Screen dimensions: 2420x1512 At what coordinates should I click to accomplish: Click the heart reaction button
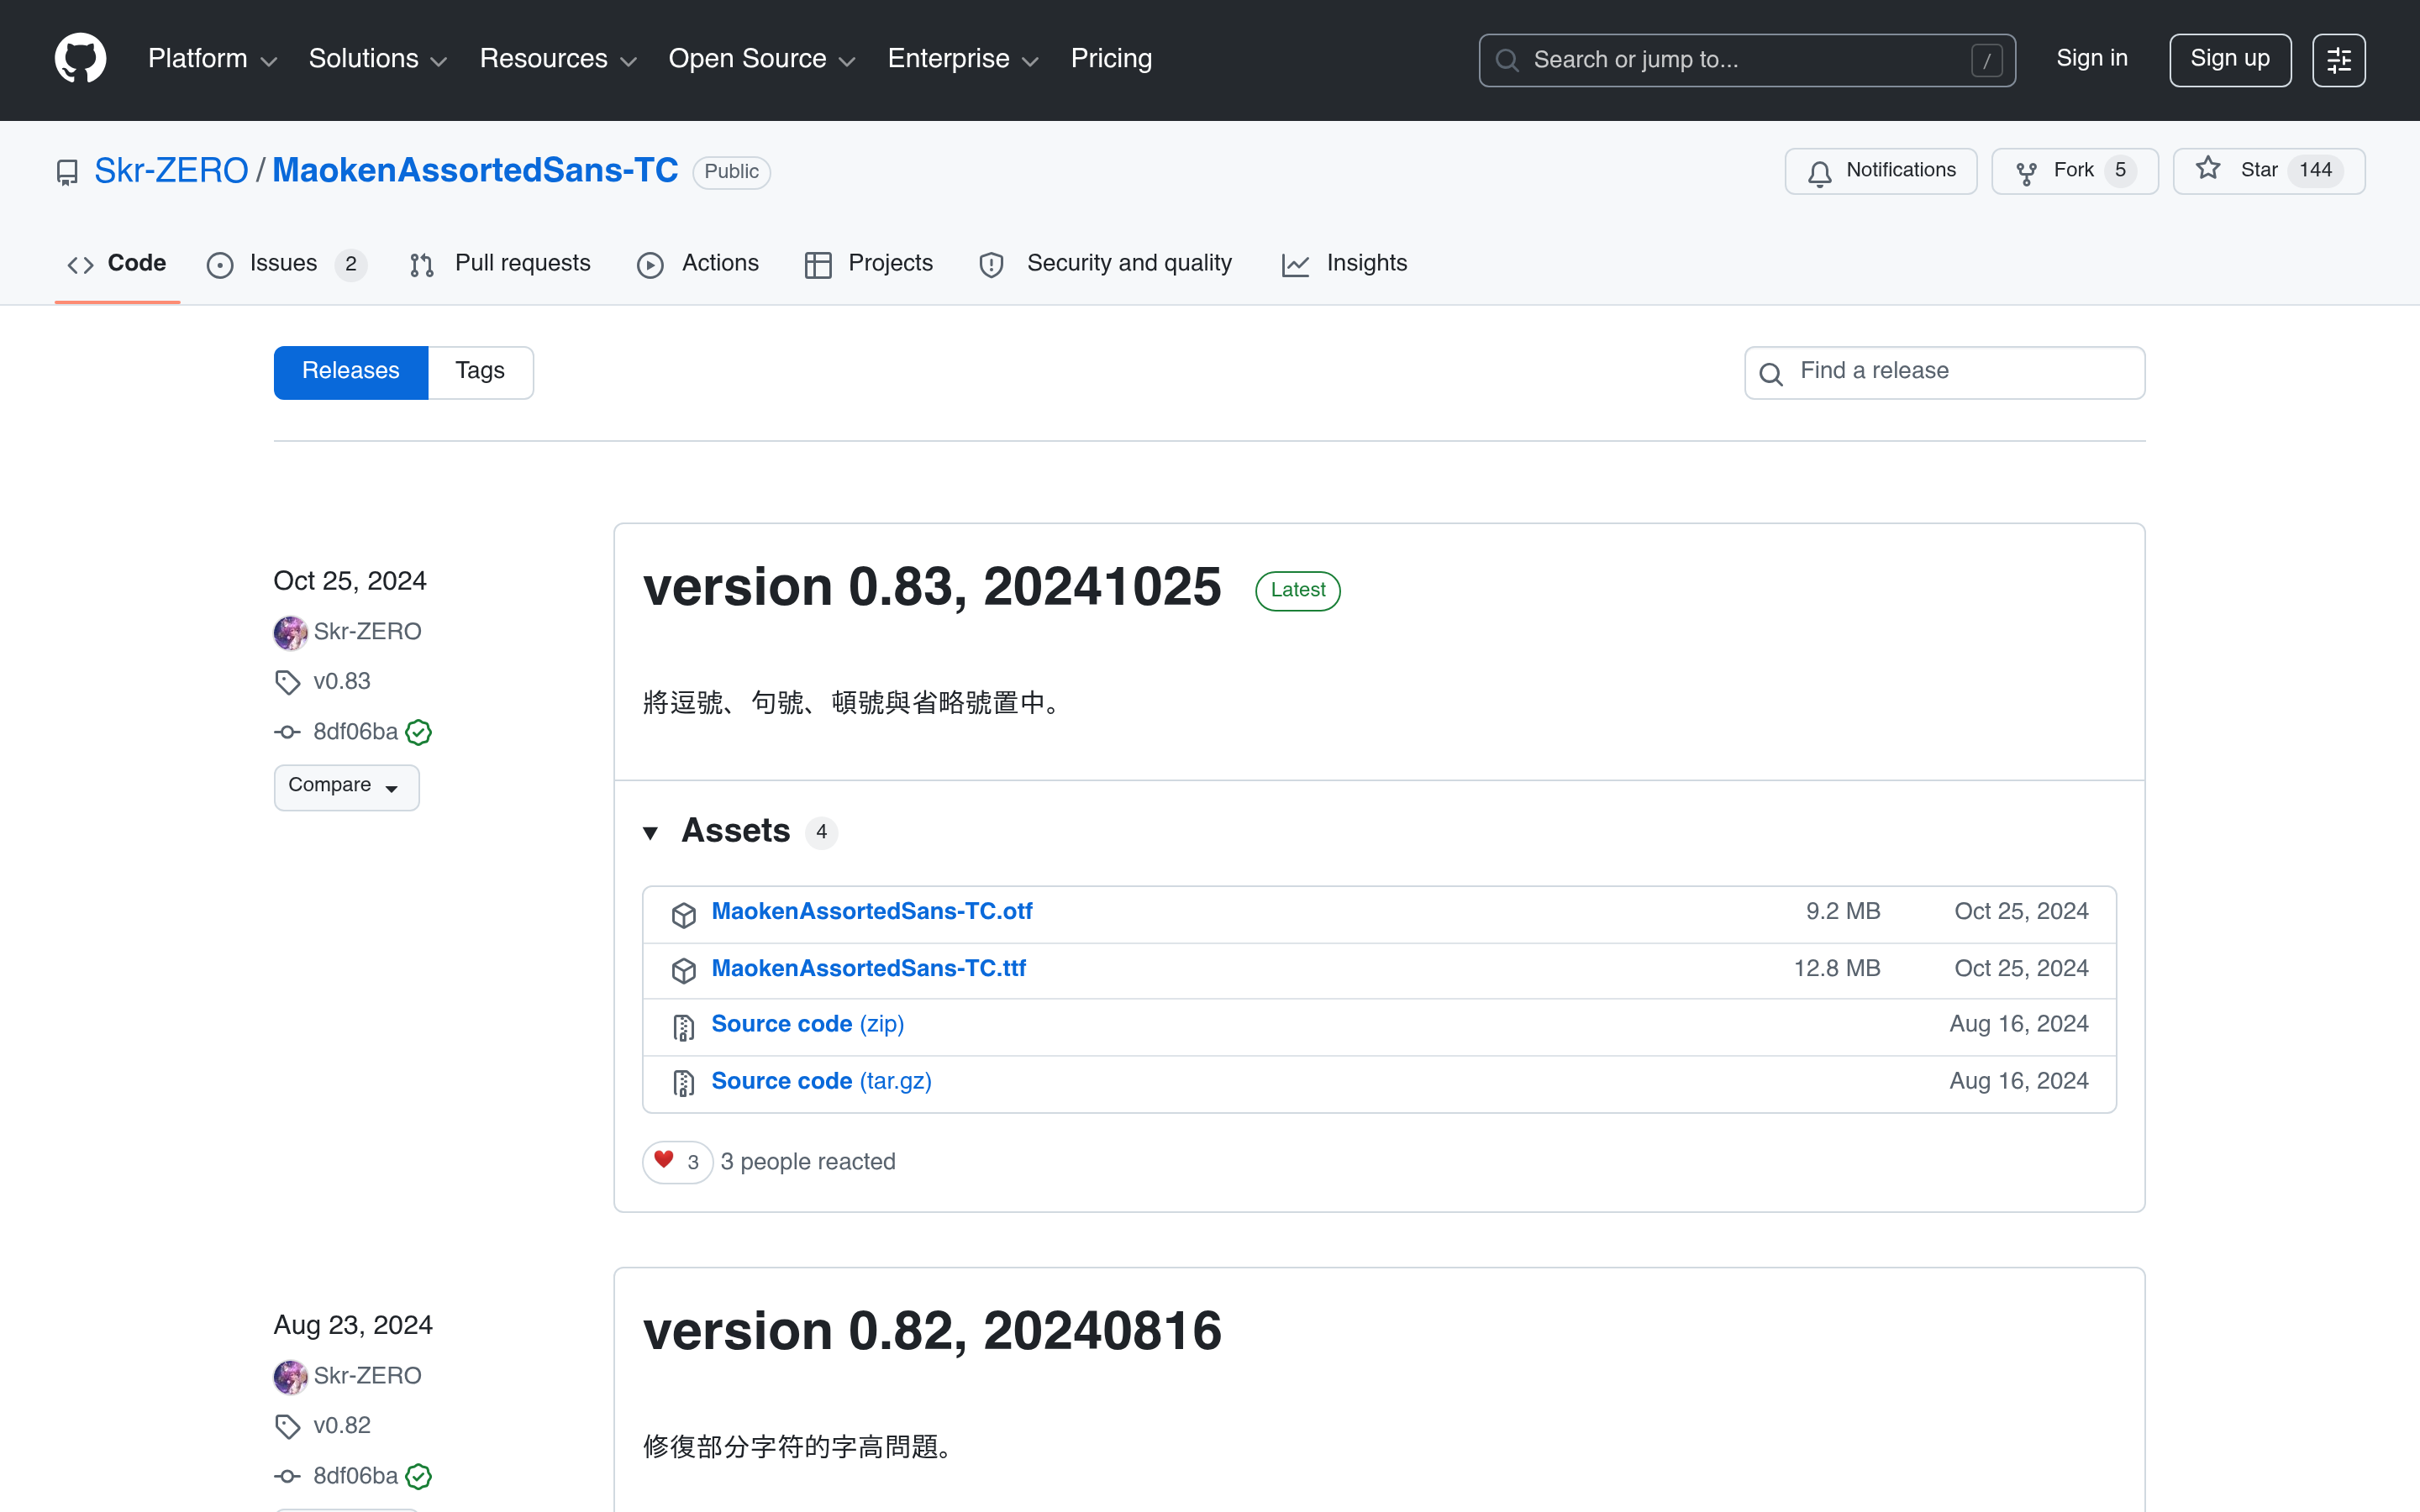677,1162
